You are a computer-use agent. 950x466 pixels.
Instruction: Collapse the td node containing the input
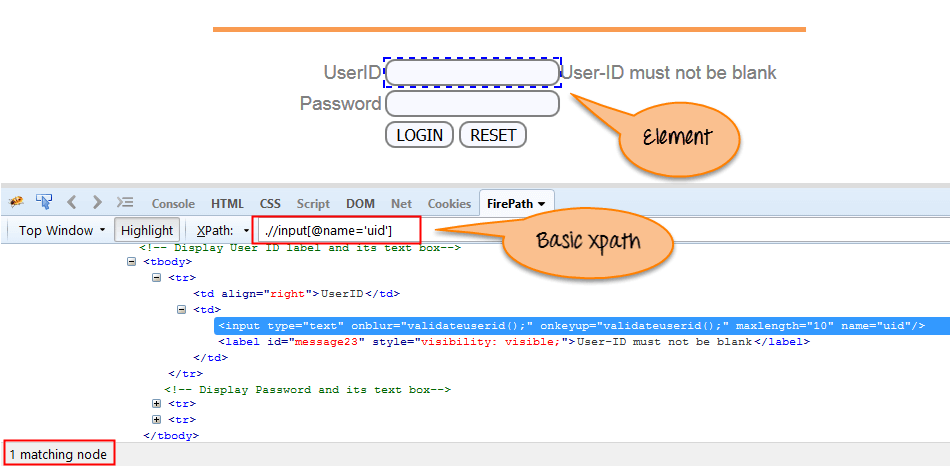coord(182,310)
